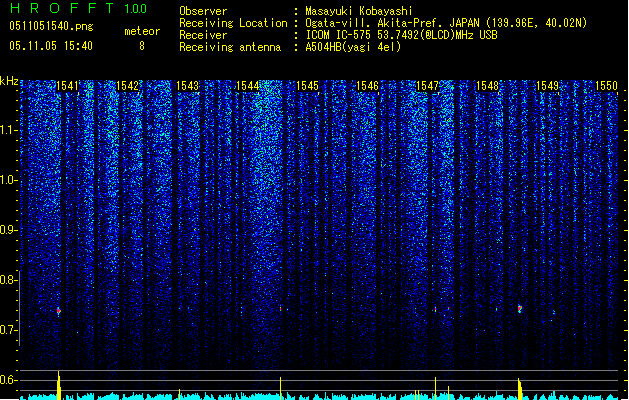
Task: Click the A504HB(yagi 4el) antenna text
Action: point(353,47)
